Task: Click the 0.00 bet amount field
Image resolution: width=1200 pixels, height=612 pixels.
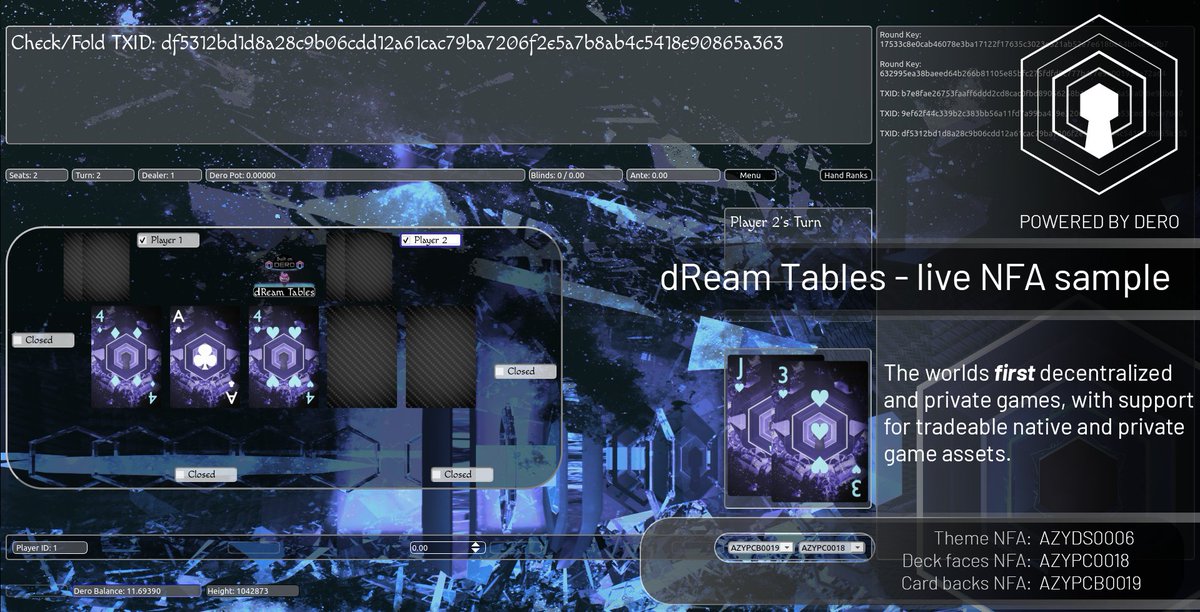Action: 448,548
